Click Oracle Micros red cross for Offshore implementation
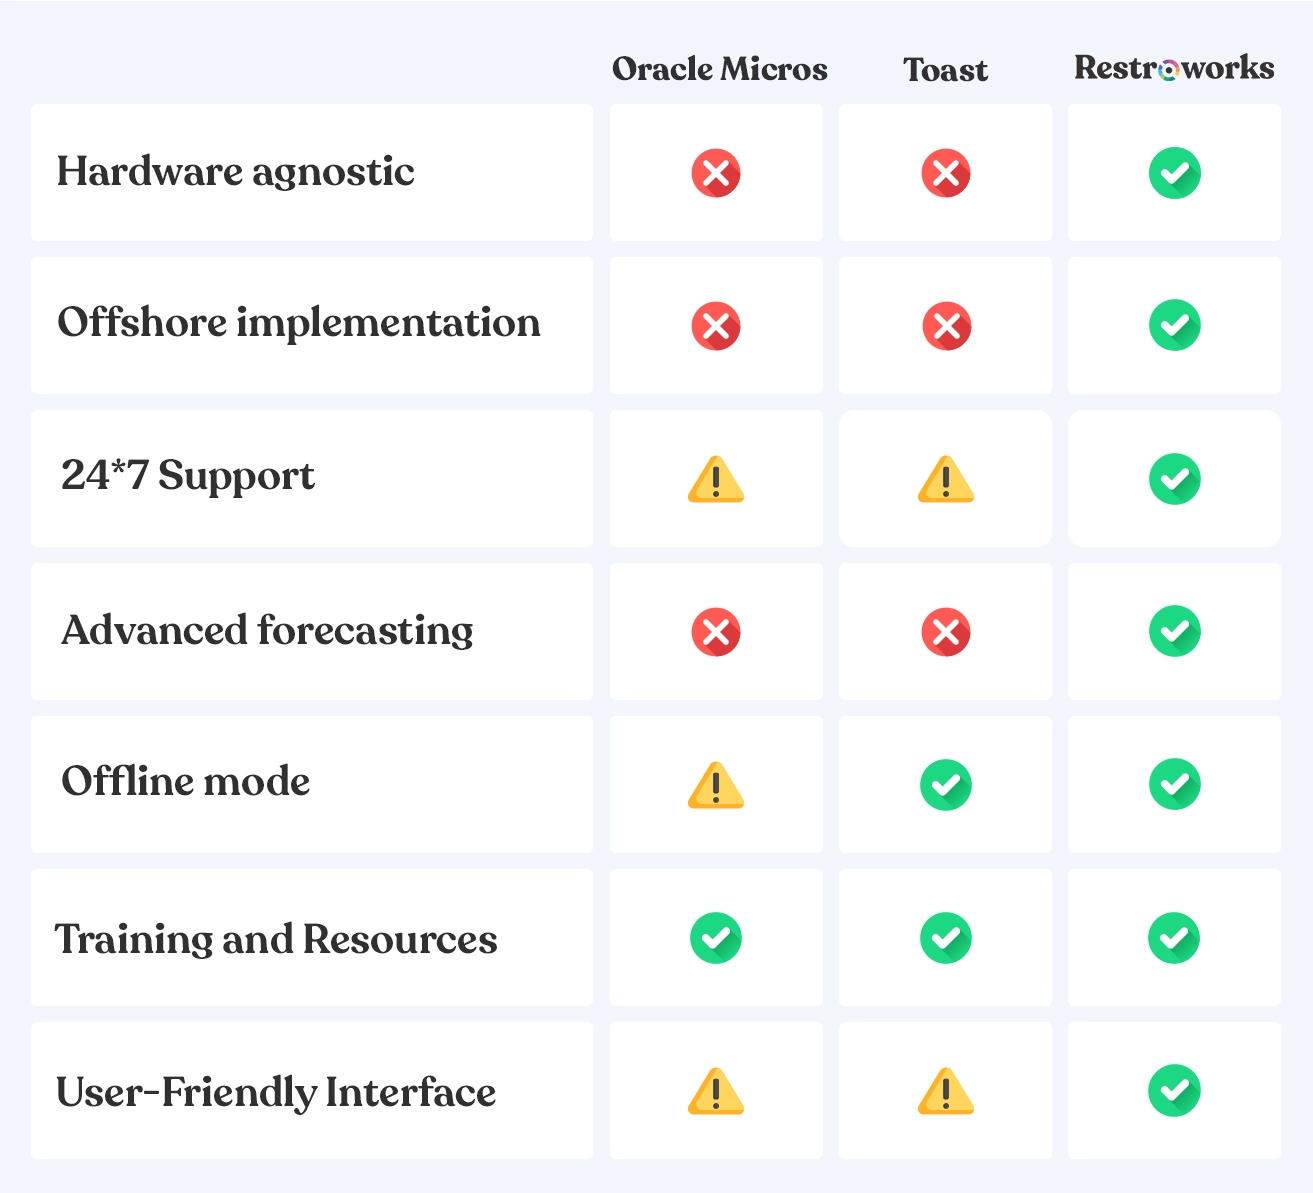 716,326
